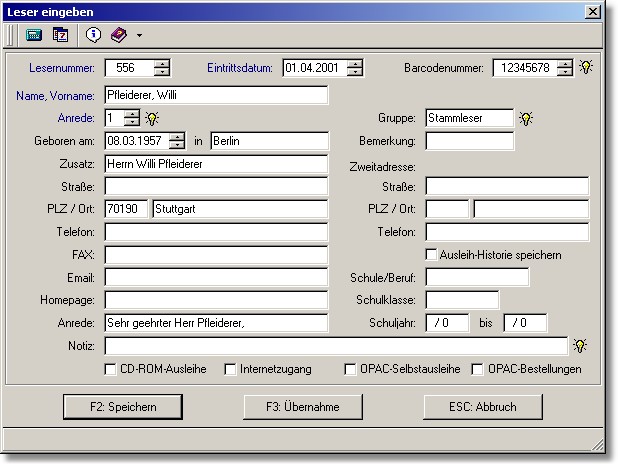Image resolution: width=618 pixels, height=466 pixels.
Task: Click into the Email input field
Action: pyautogui.click(x=216, y=277)
